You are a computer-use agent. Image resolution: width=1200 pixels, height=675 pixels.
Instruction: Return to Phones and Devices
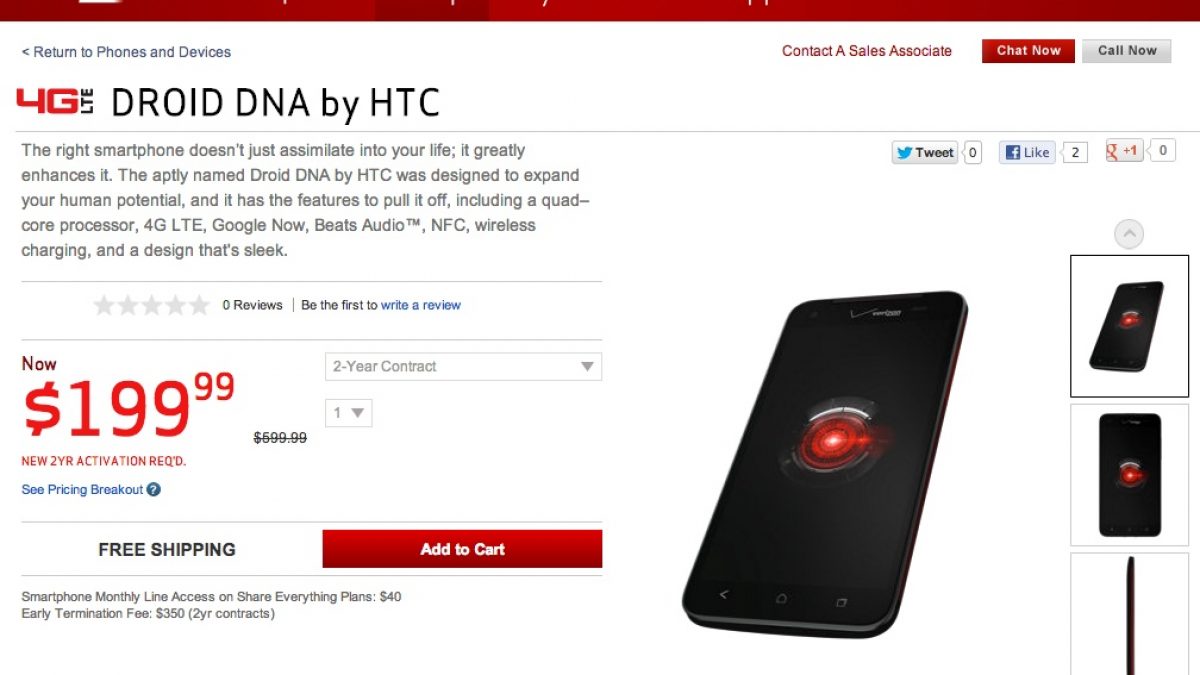126,52
